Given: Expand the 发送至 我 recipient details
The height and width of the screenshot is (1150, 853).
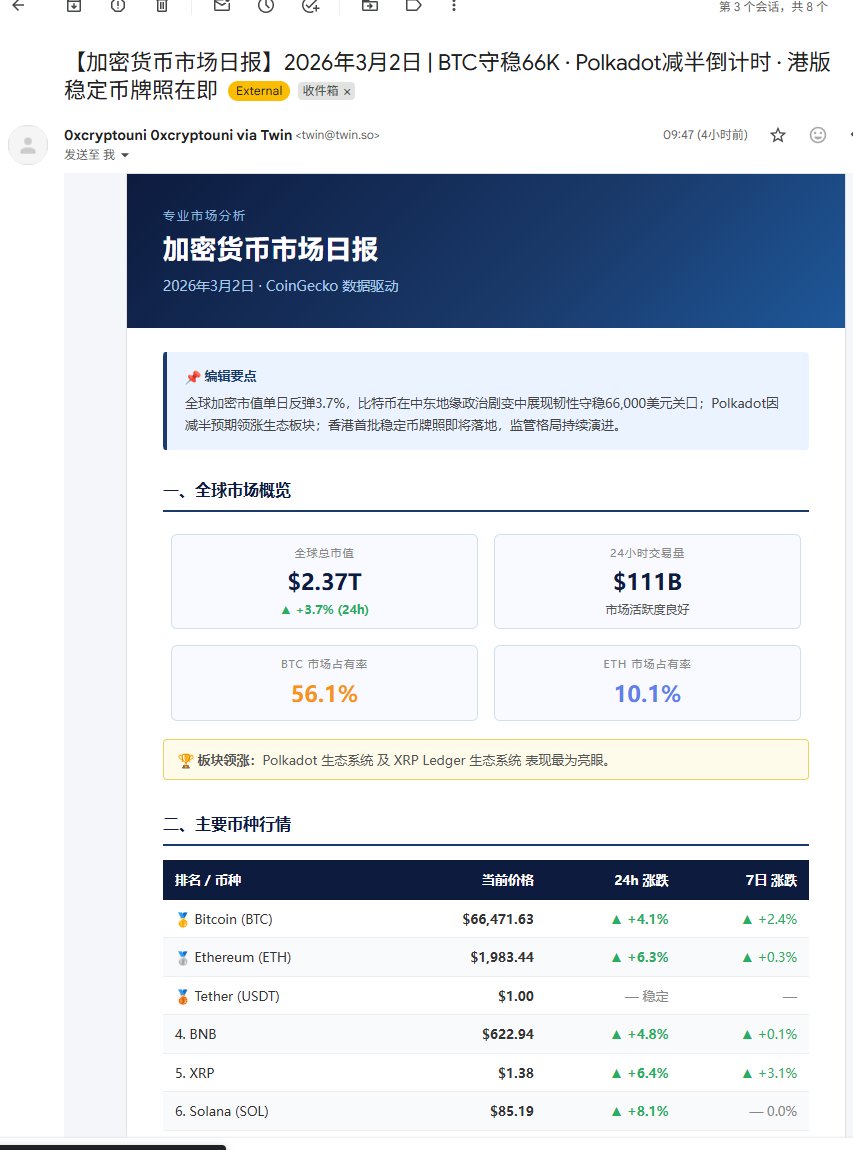Looking at the screenshot, I should point(96,155).
